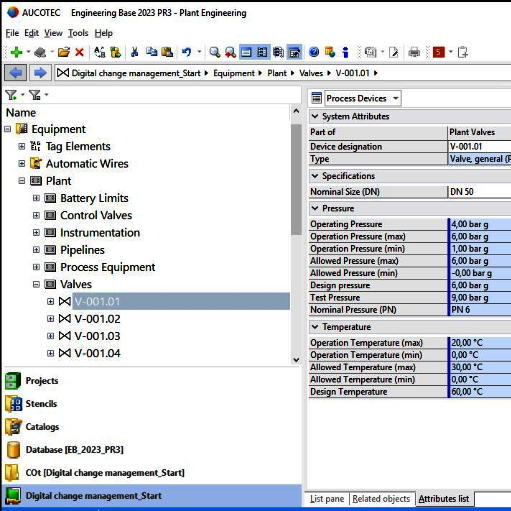
Task: Click the grey cloud-shaped toolbar icon
Action: point(40,52)
